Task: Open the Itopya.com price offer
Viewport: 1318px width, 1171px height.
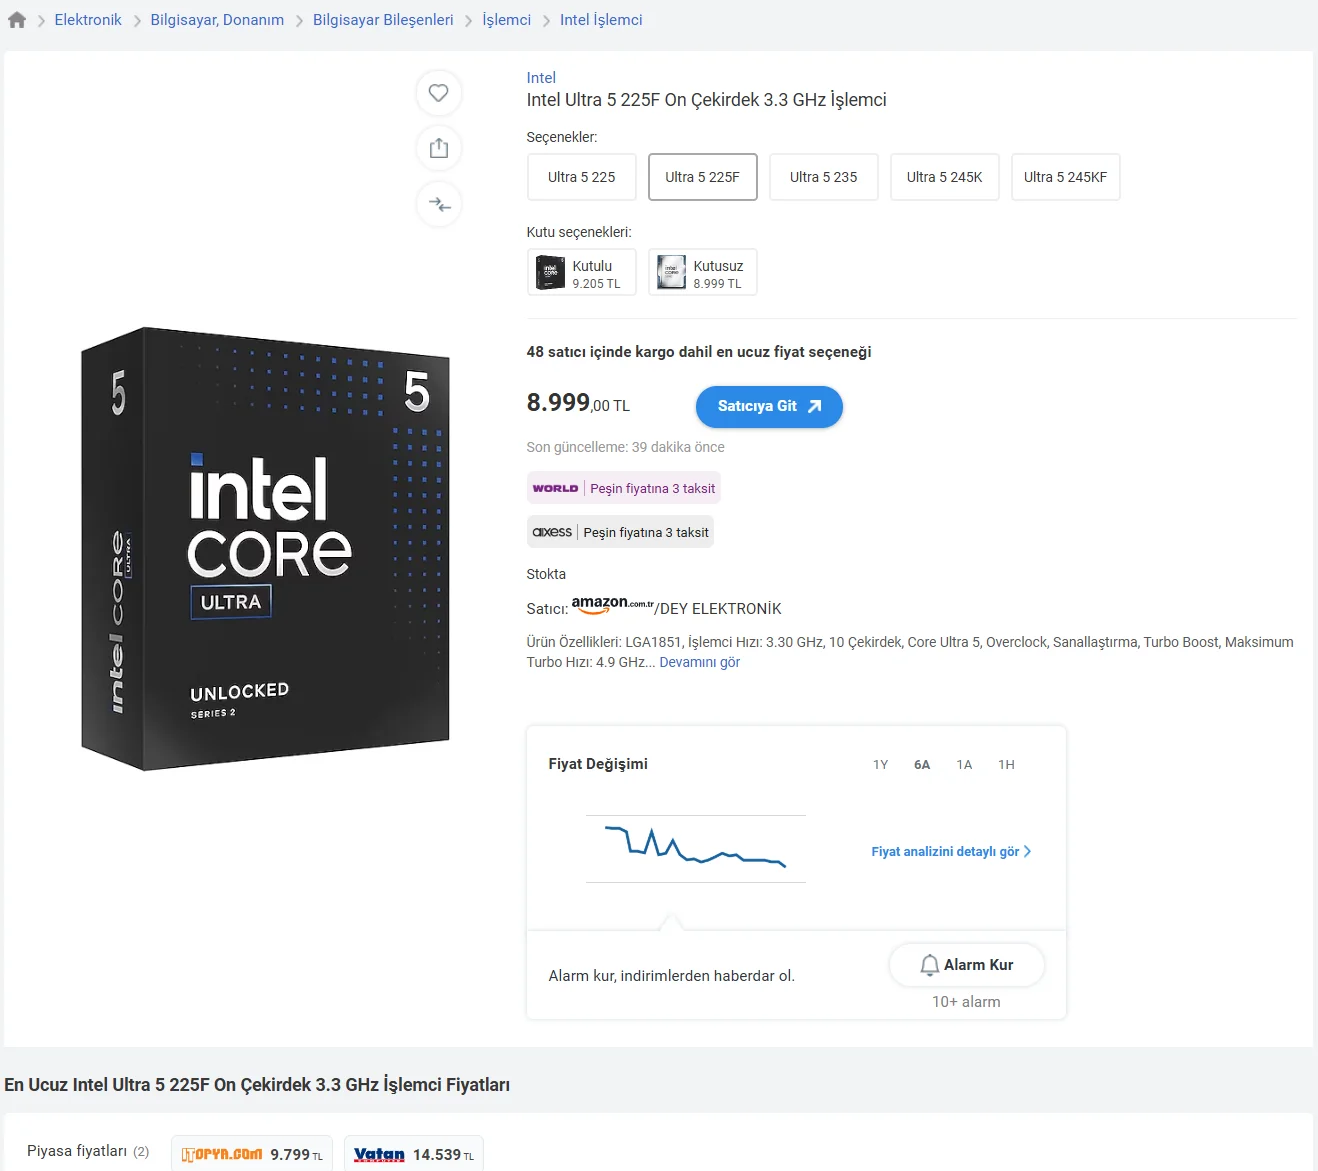Action: [x=251, y=1154]
